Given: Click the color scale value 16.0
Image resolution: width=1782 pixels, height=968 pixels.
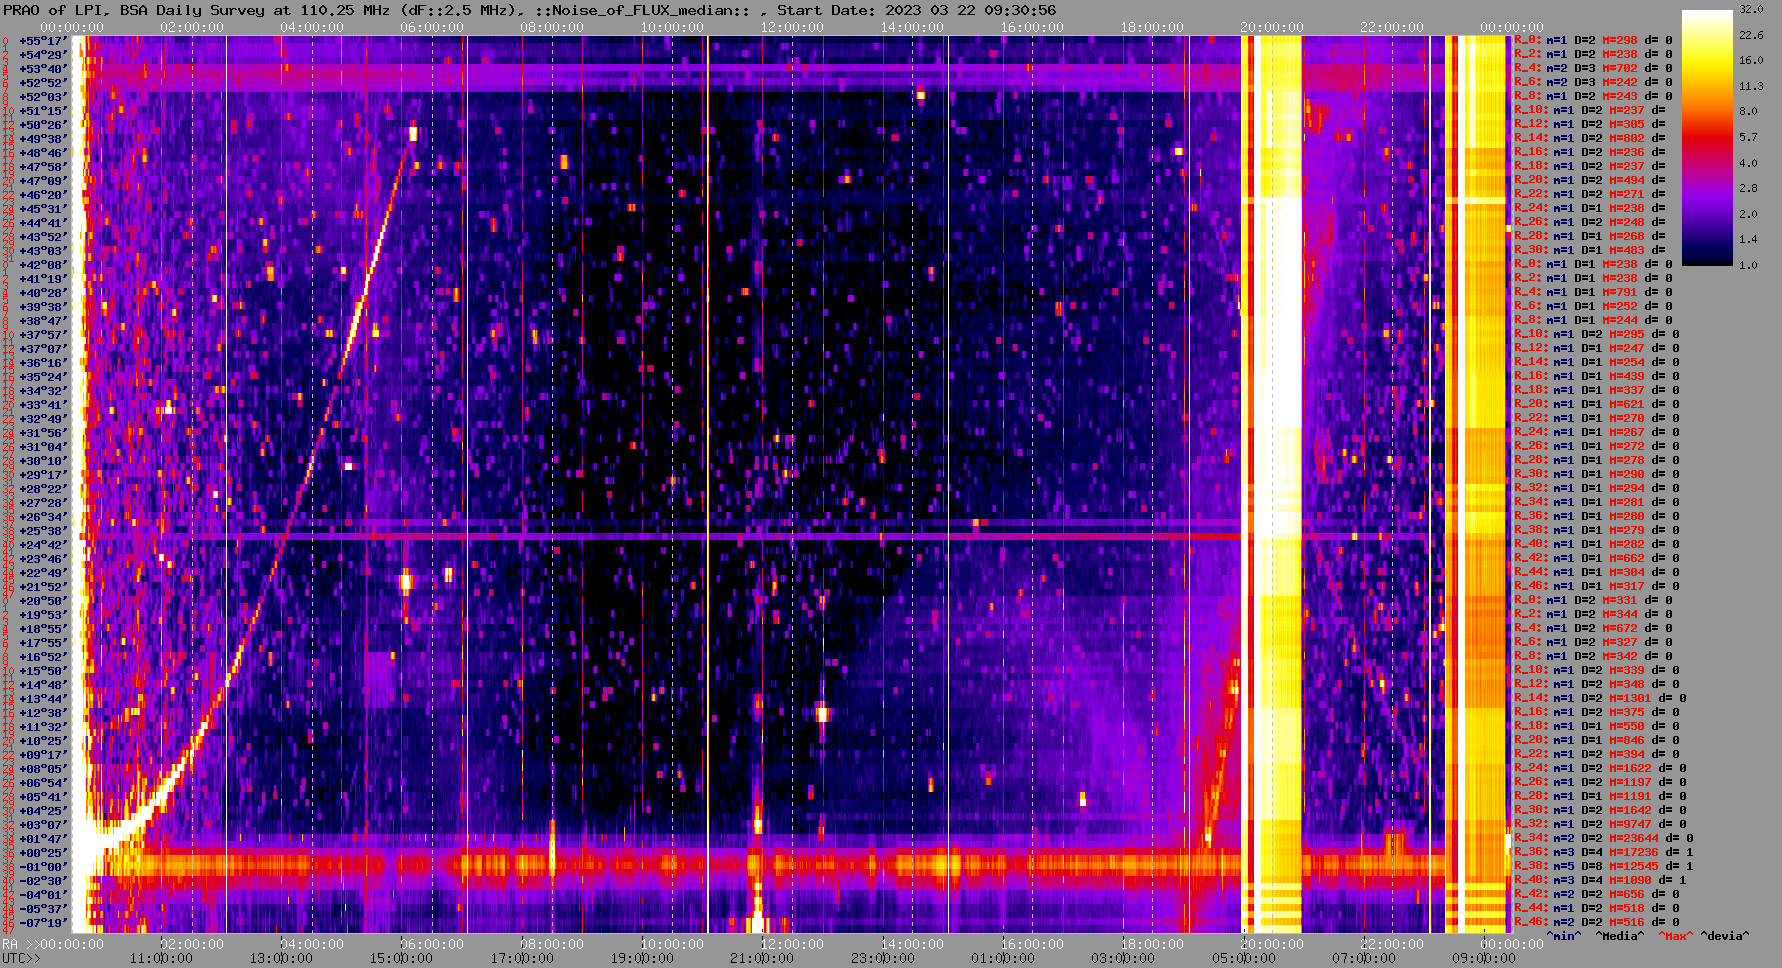Looking at the screenshot, I should coord(1751,60).
